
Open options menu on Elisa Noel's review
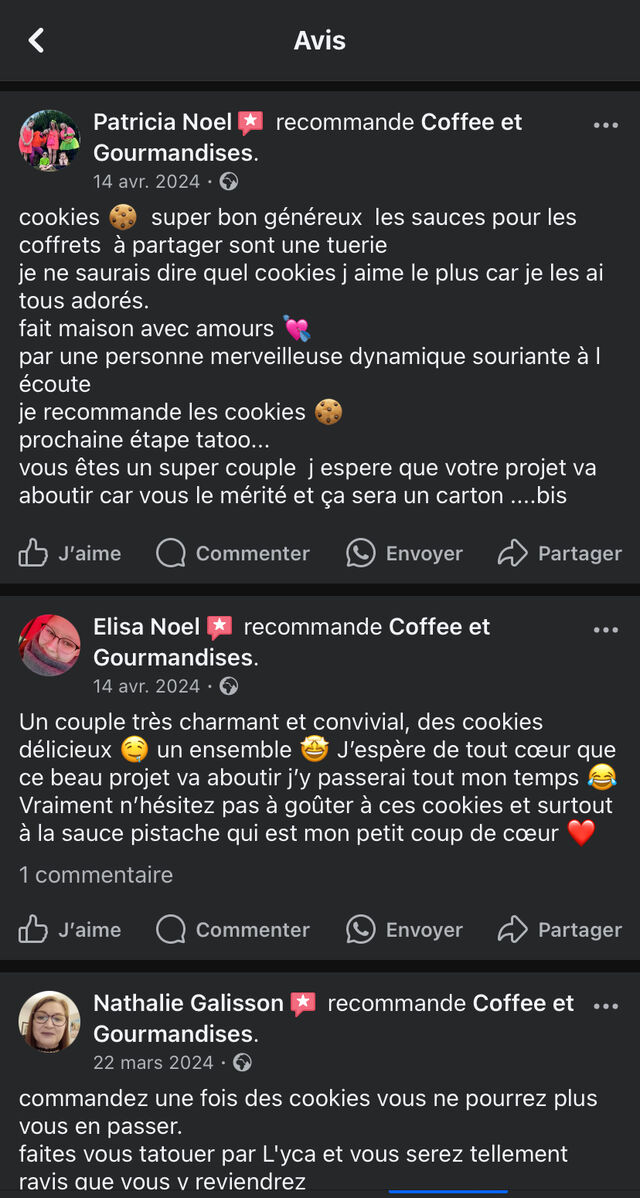point(606,630)
